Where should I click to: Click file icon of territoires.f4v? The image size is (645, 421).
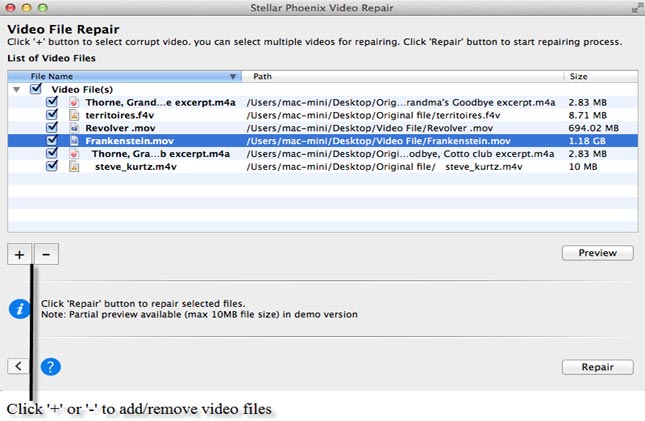(74, 115)
